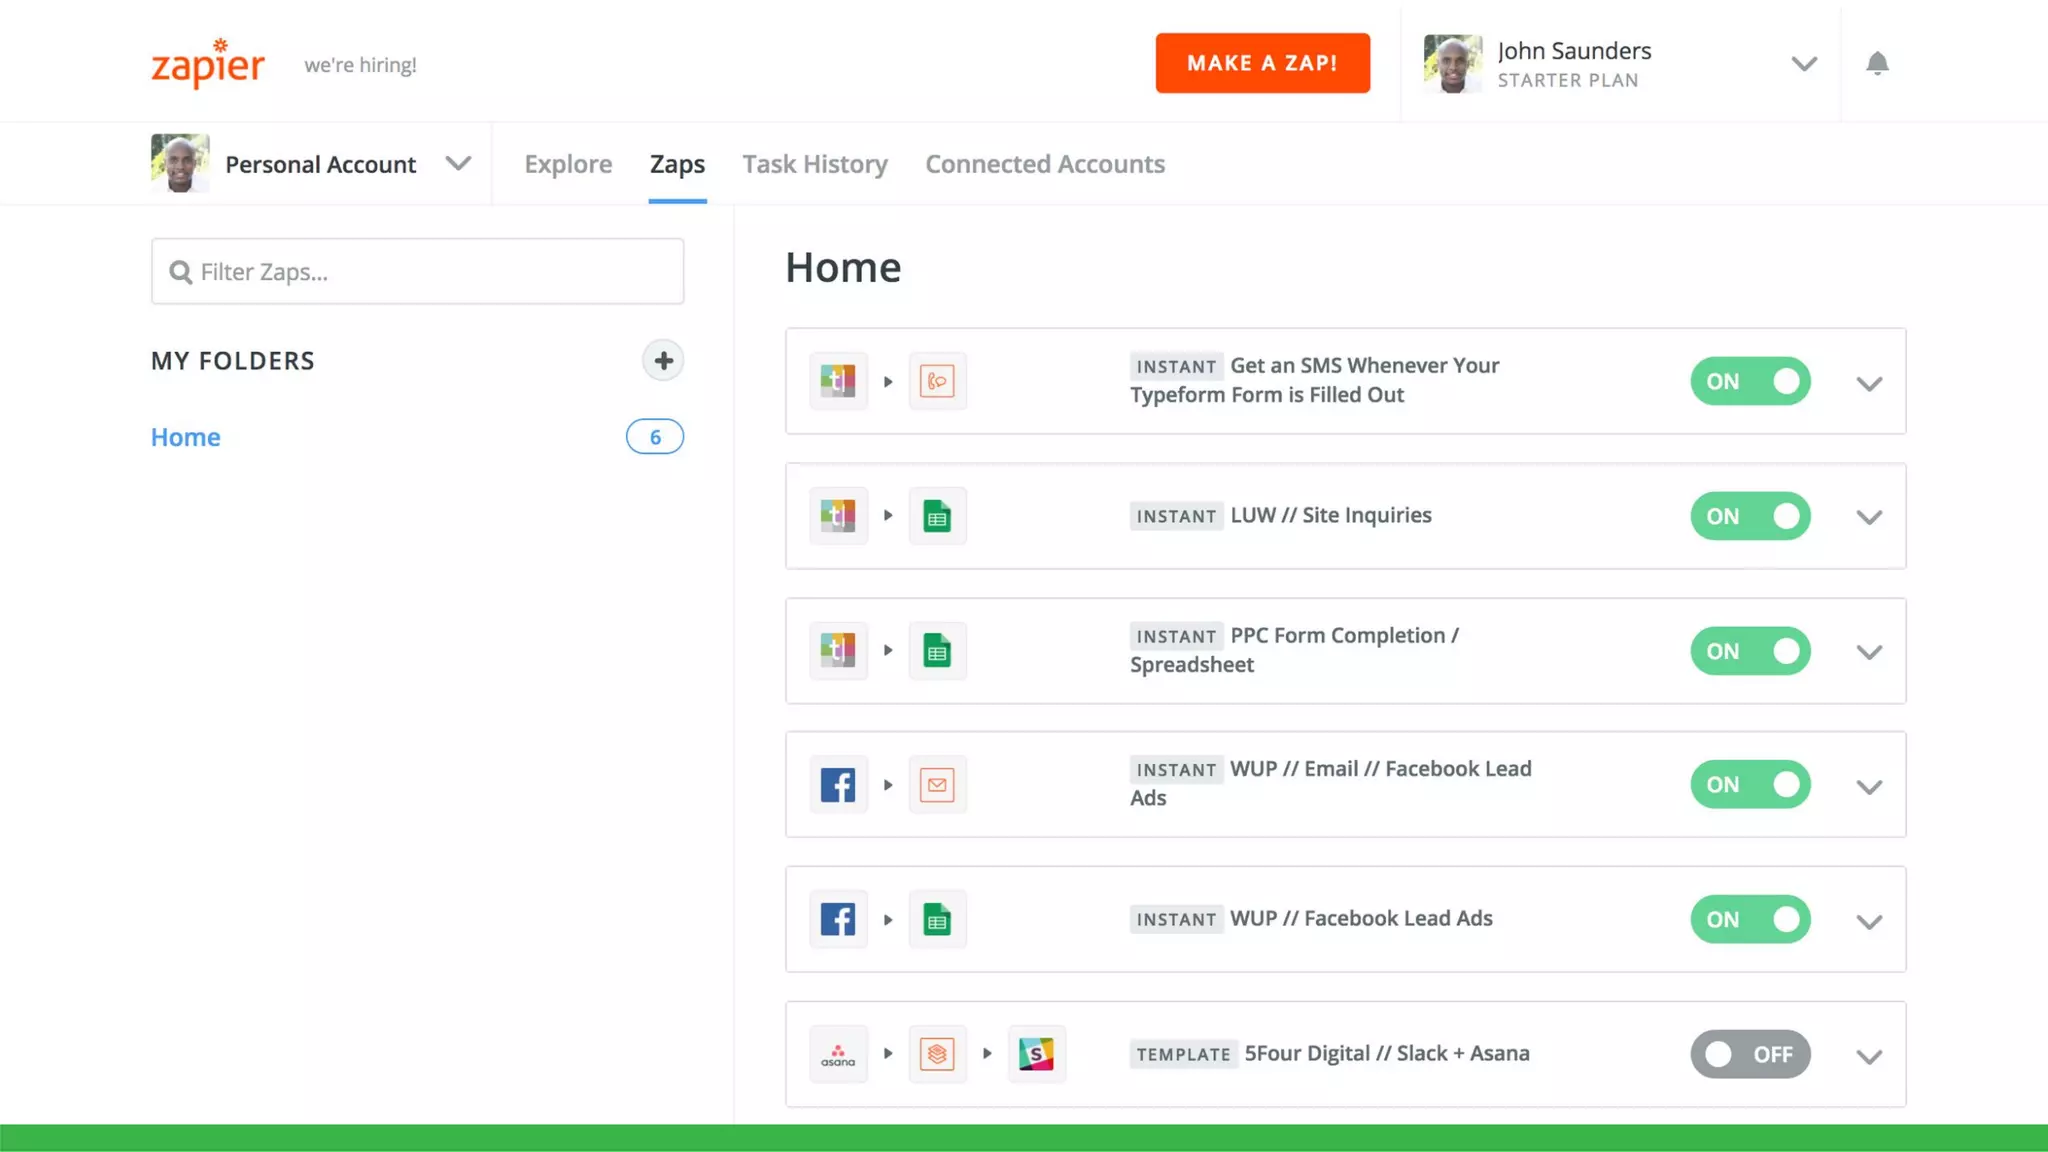Click the Facebook icon in the WUP Email zap
Viewport: 2048px width, 1152px height.
tap(838, 785)
